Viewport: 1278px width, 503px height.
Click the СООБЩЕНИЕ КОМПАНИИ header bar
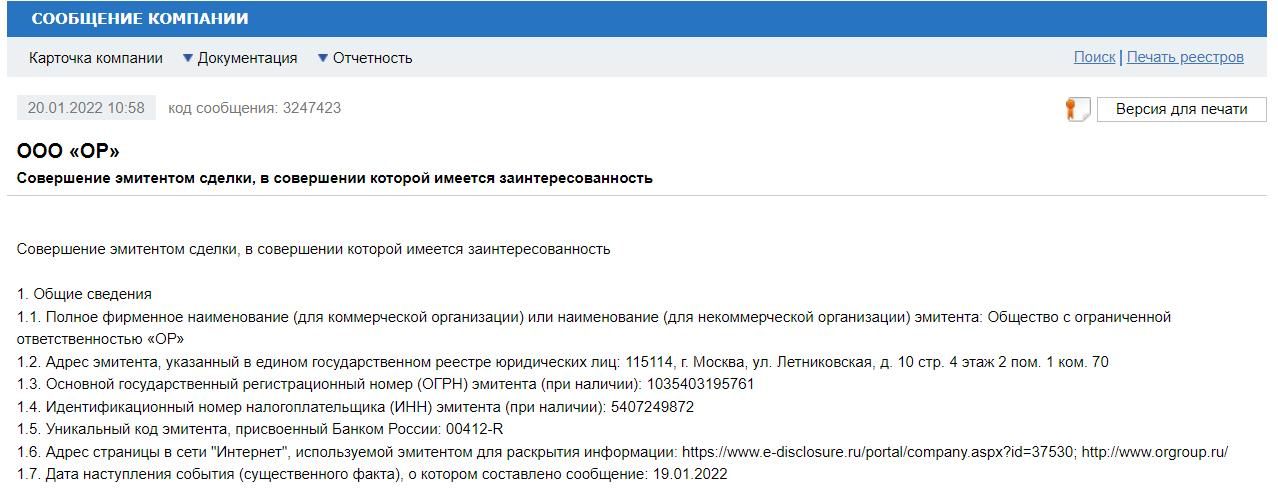(638, 19)
